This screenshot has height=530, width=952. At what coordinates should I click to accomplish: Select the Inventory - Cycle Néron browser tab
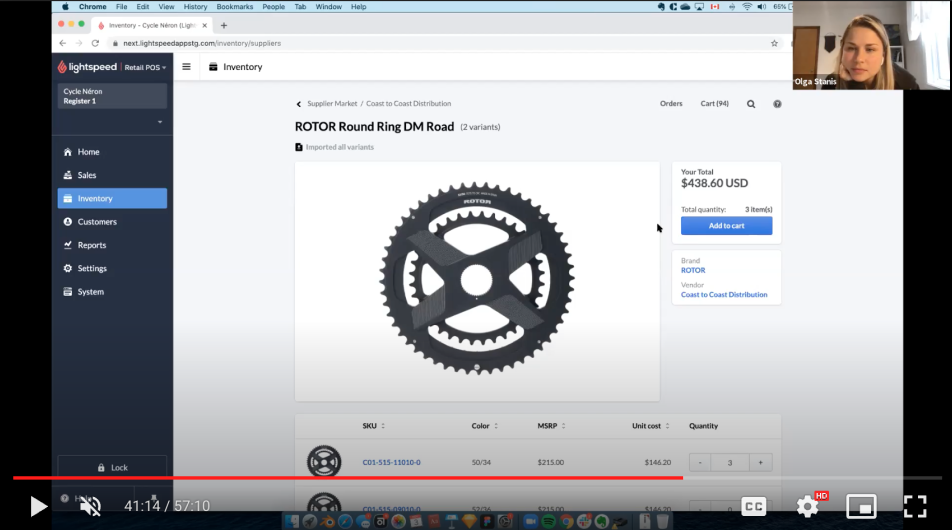point(151,25)
